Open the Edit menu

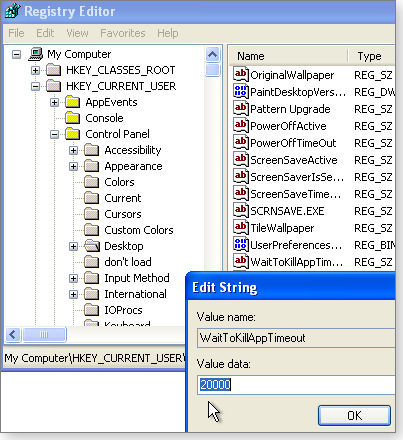point(45,33)
